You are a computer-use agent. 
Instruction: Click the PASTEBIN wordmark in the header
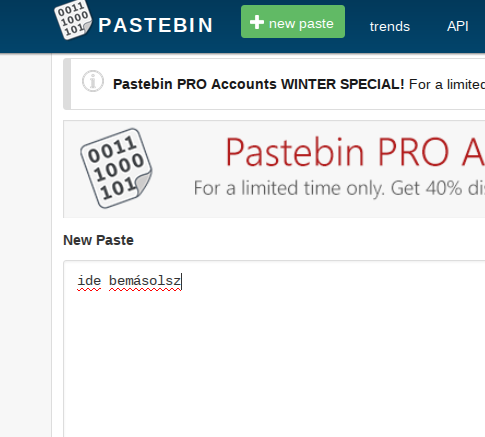coord(156,25)
